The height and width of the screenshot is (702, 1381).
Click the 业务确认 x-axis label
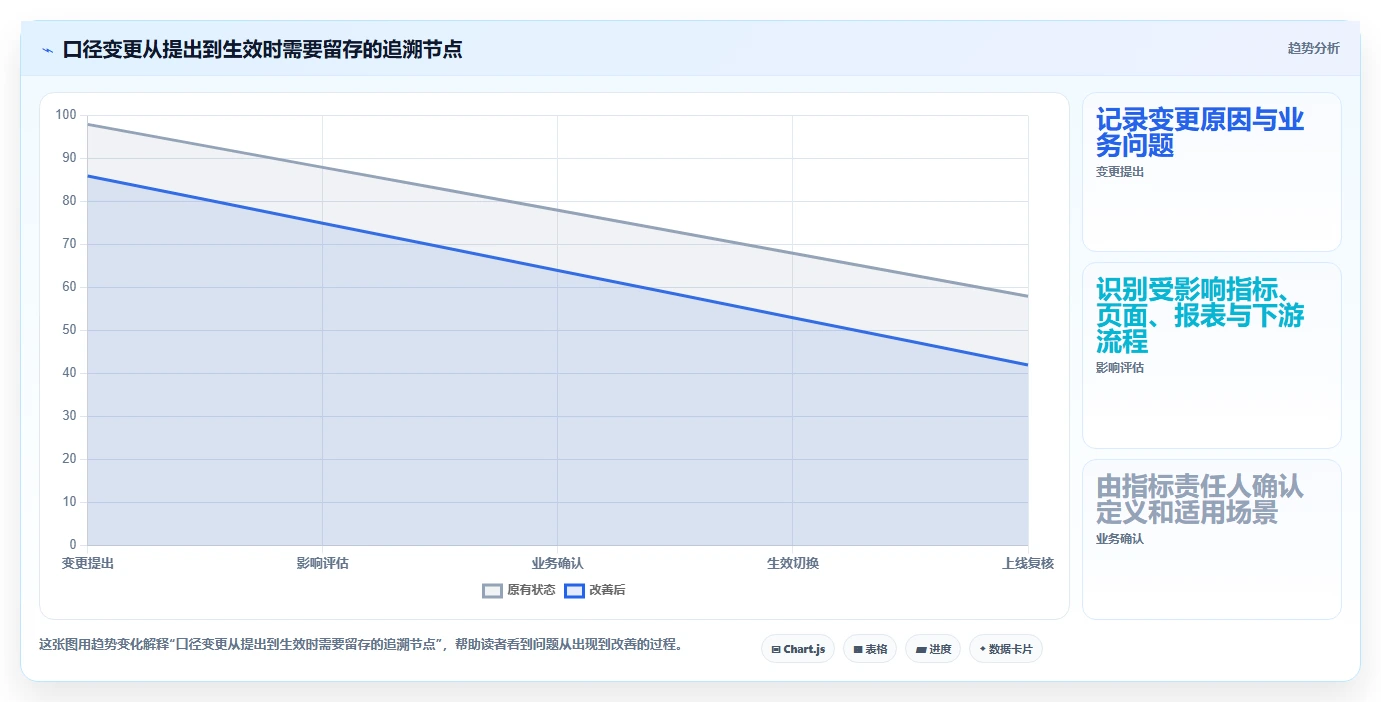[x=557, y=563]
